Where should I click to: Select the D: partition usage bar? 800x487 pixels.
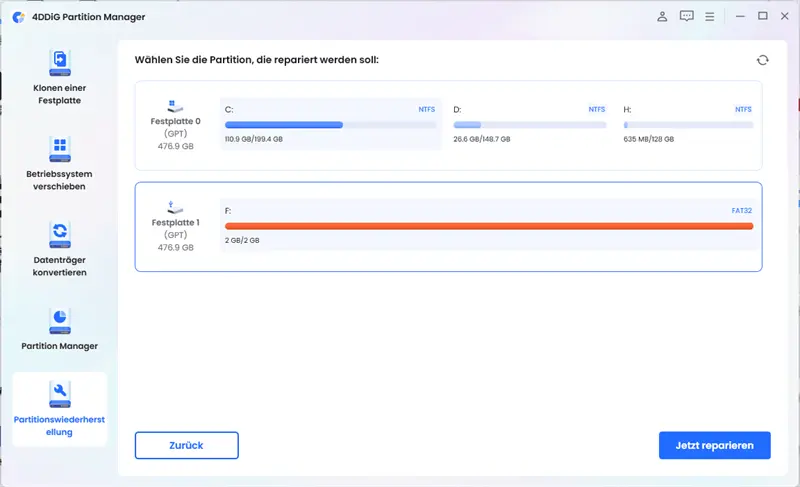[x=530, y=125]
